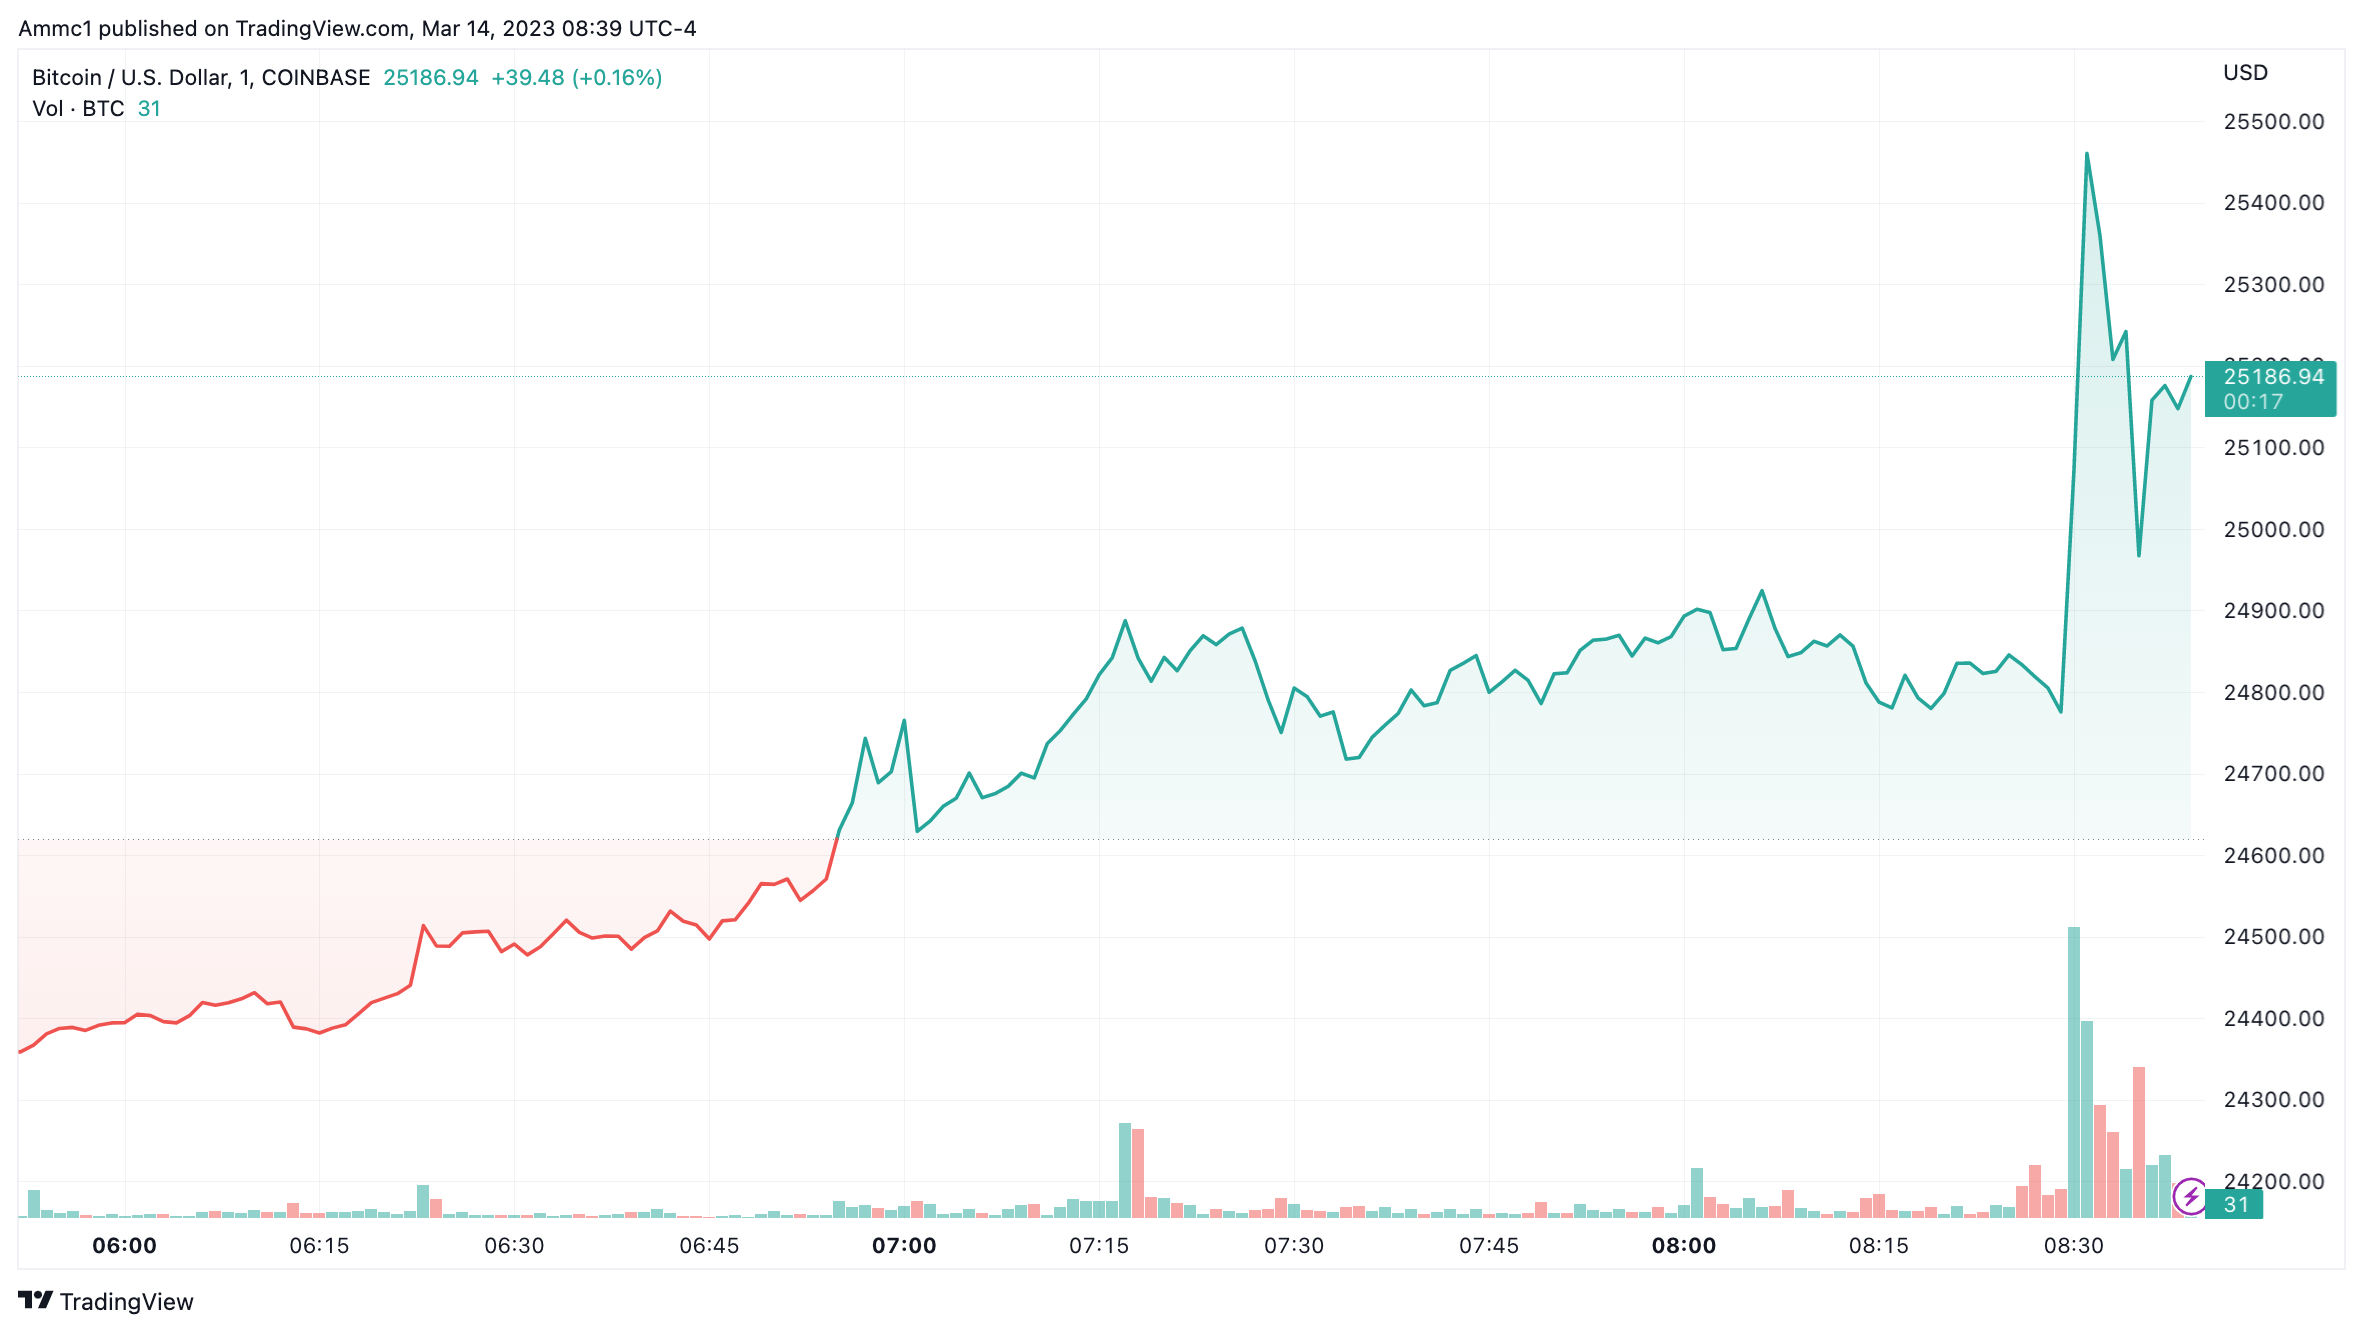Click the 07:15 time axis marker
The image size is (2363, 1332).
click(x=1099, y=1246)
